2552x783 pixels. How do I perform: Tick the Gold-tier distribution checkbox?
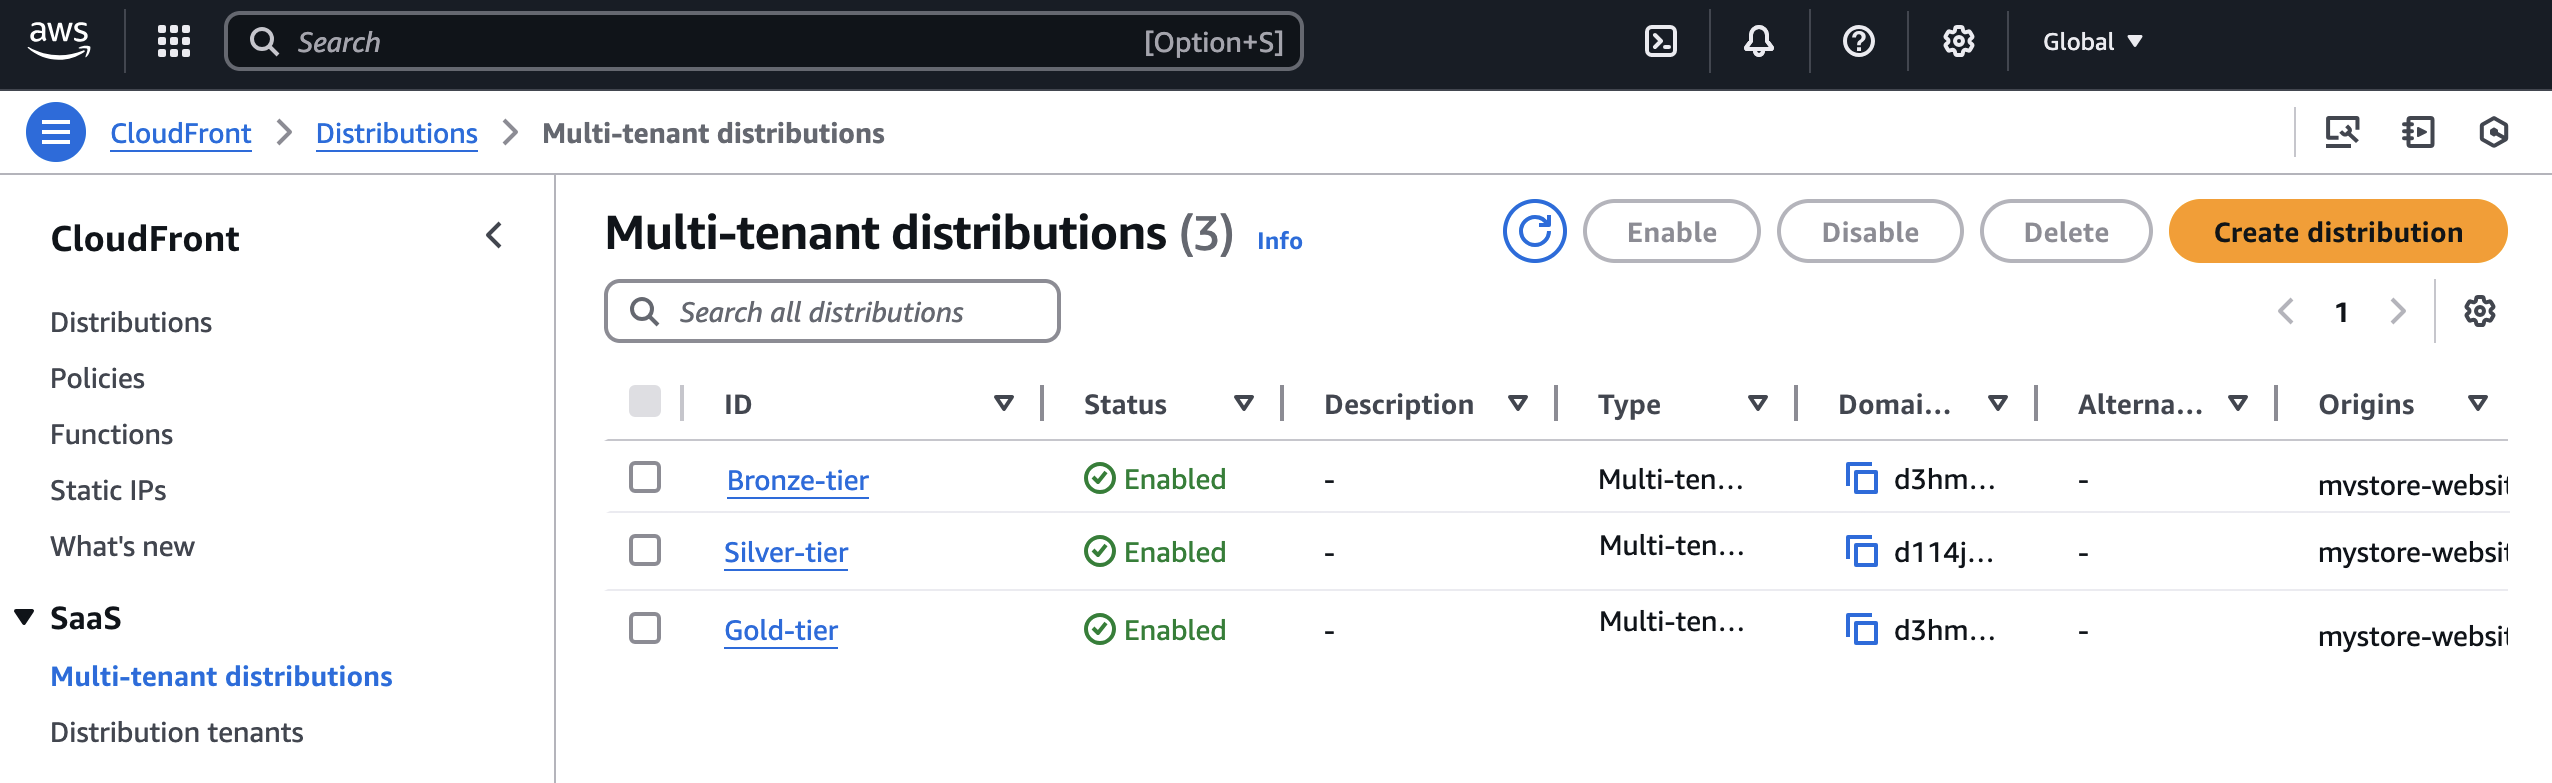pos(645,629)
